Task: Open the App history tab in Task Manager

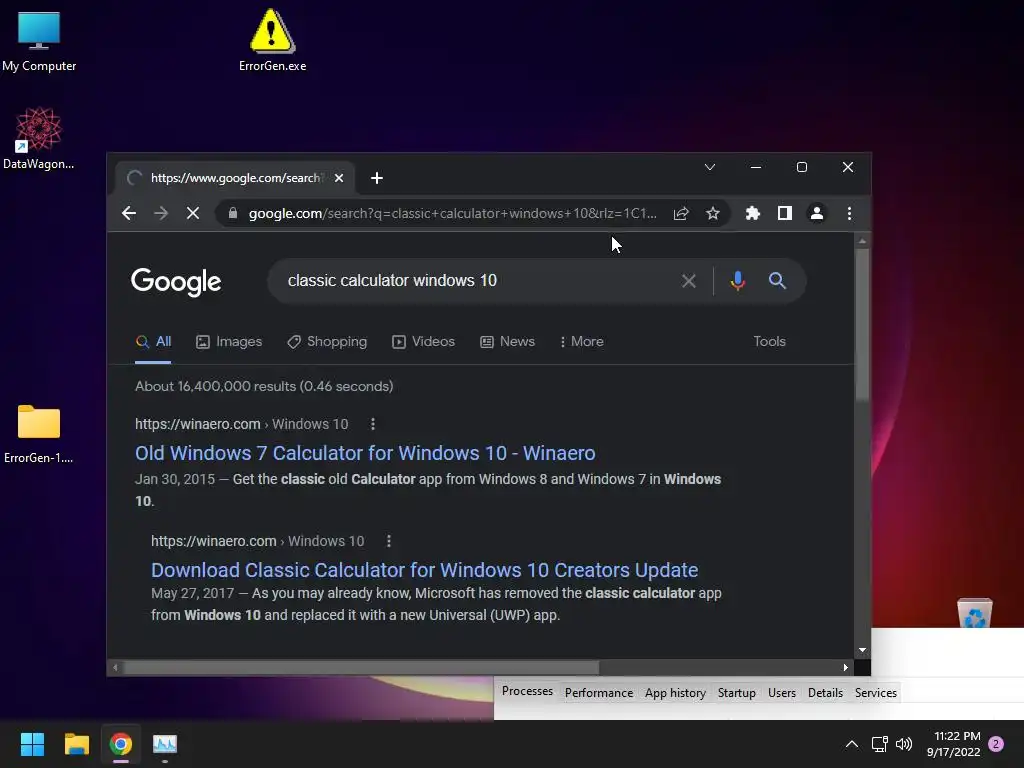Action: pos(675,693)
